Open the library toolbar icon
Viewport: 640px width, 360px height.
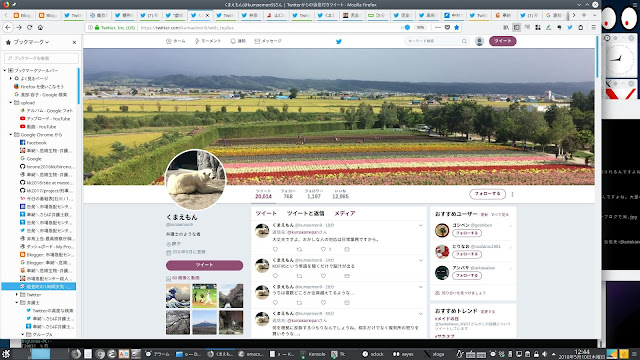506,27
